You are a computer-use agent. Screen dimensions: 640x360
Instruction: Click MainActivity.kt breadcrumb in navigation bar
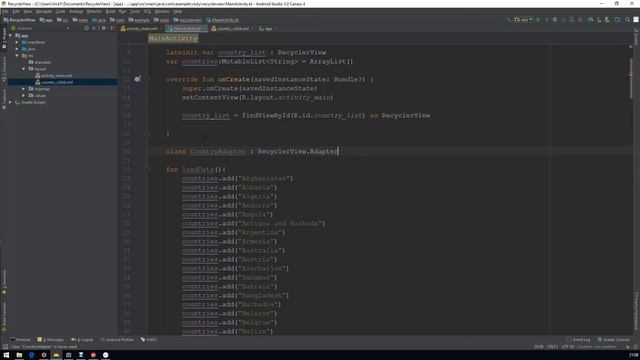pos(222,20)
